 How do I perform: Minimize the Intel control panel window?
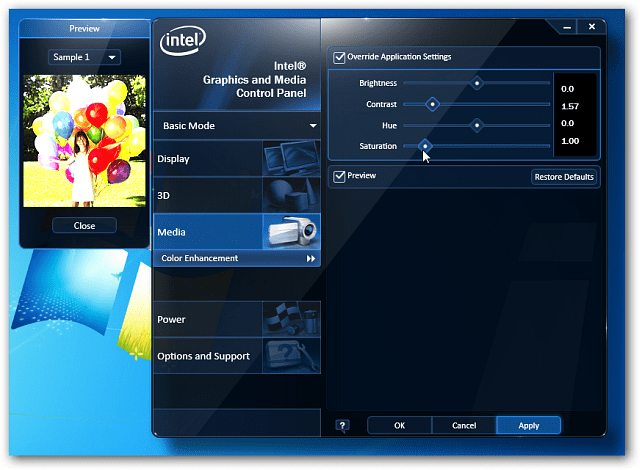tap(567, 27)
